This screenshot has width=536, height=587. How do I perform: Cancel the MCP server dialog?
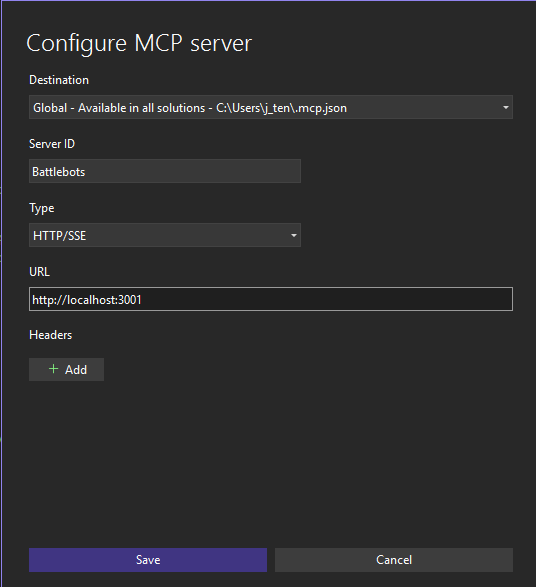tap(394, 560)
